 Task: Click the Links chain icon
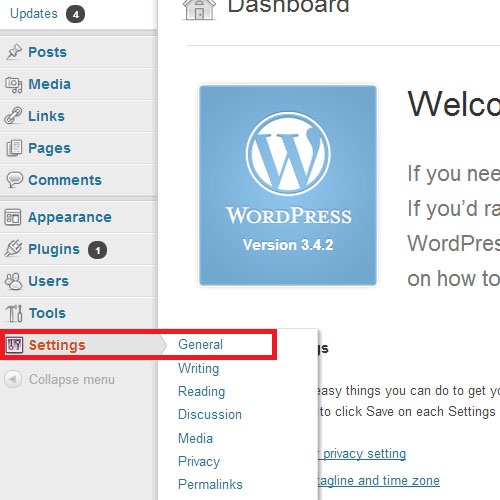(x=13, y=116)
